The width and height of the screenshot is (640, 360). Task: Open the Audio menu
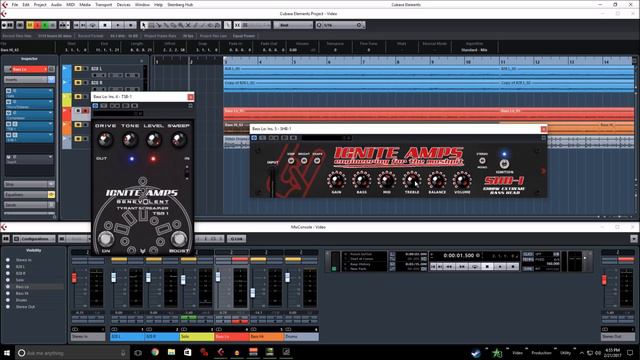coord(56,4)
